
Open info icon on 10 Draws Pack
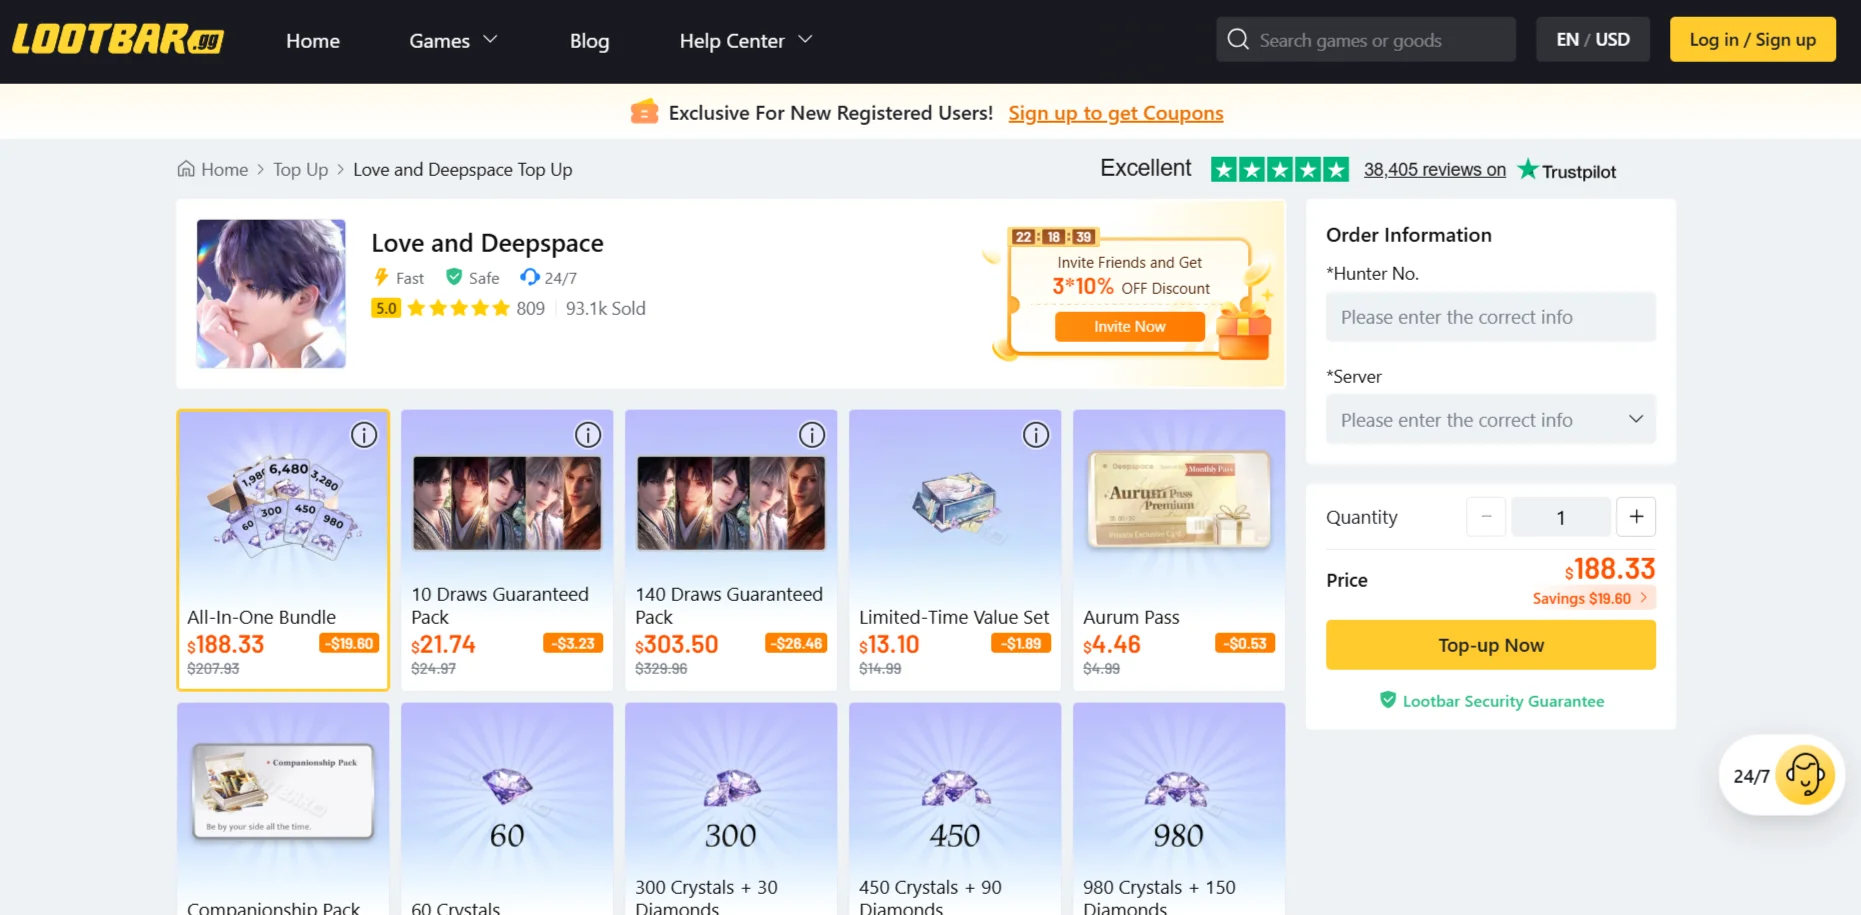pos(588,435)
